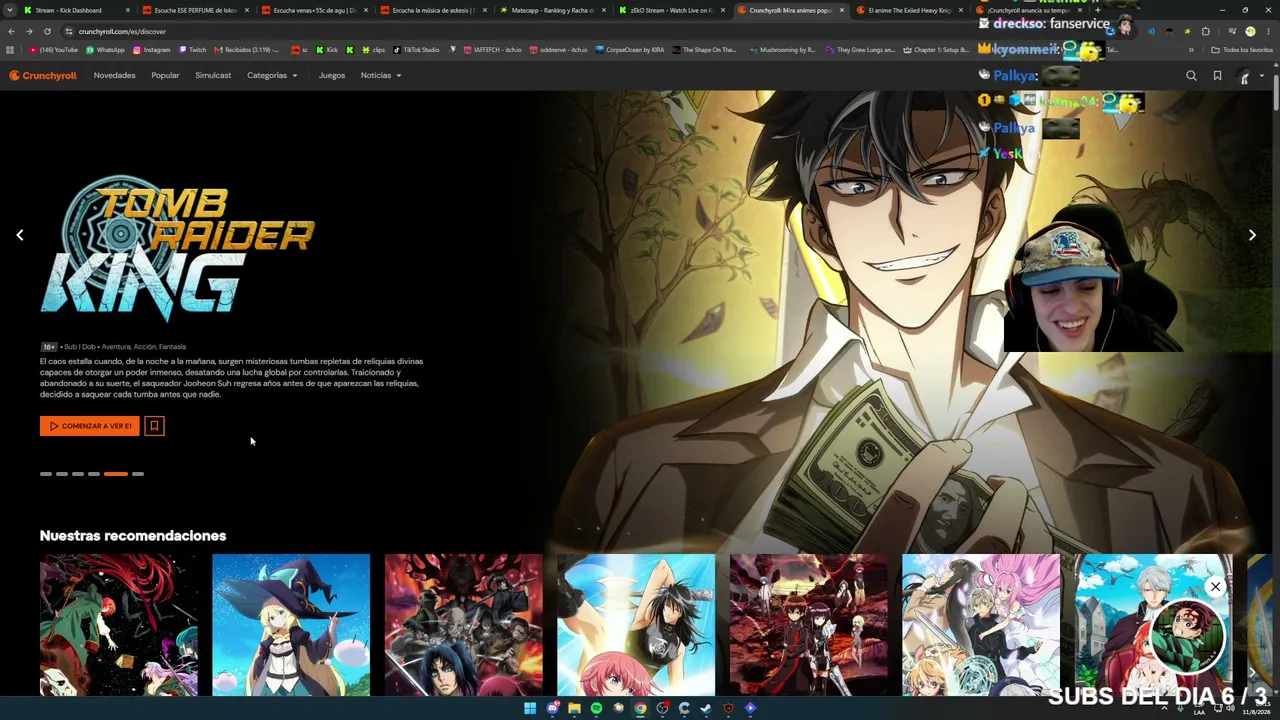Open the Instagram bookmark
The image size is (1280, 720).
click(152, 49)
